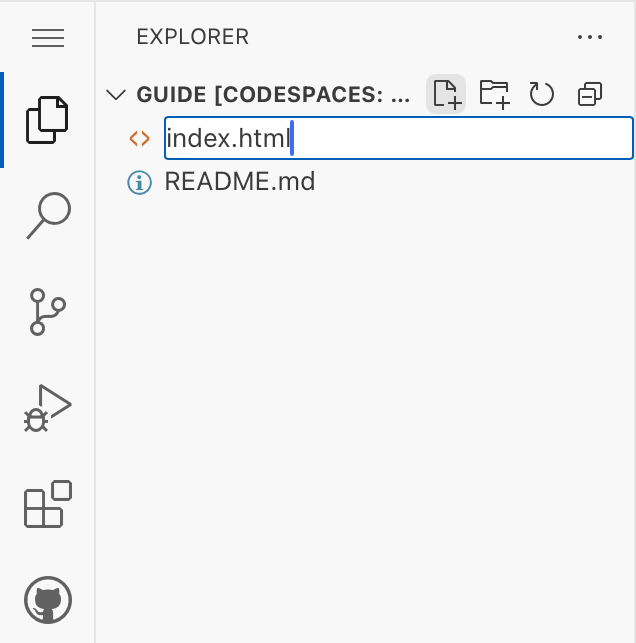This screenshot has height=643, width=636.
Task: Click the HTML file type icon
Action: pos(139,139)
